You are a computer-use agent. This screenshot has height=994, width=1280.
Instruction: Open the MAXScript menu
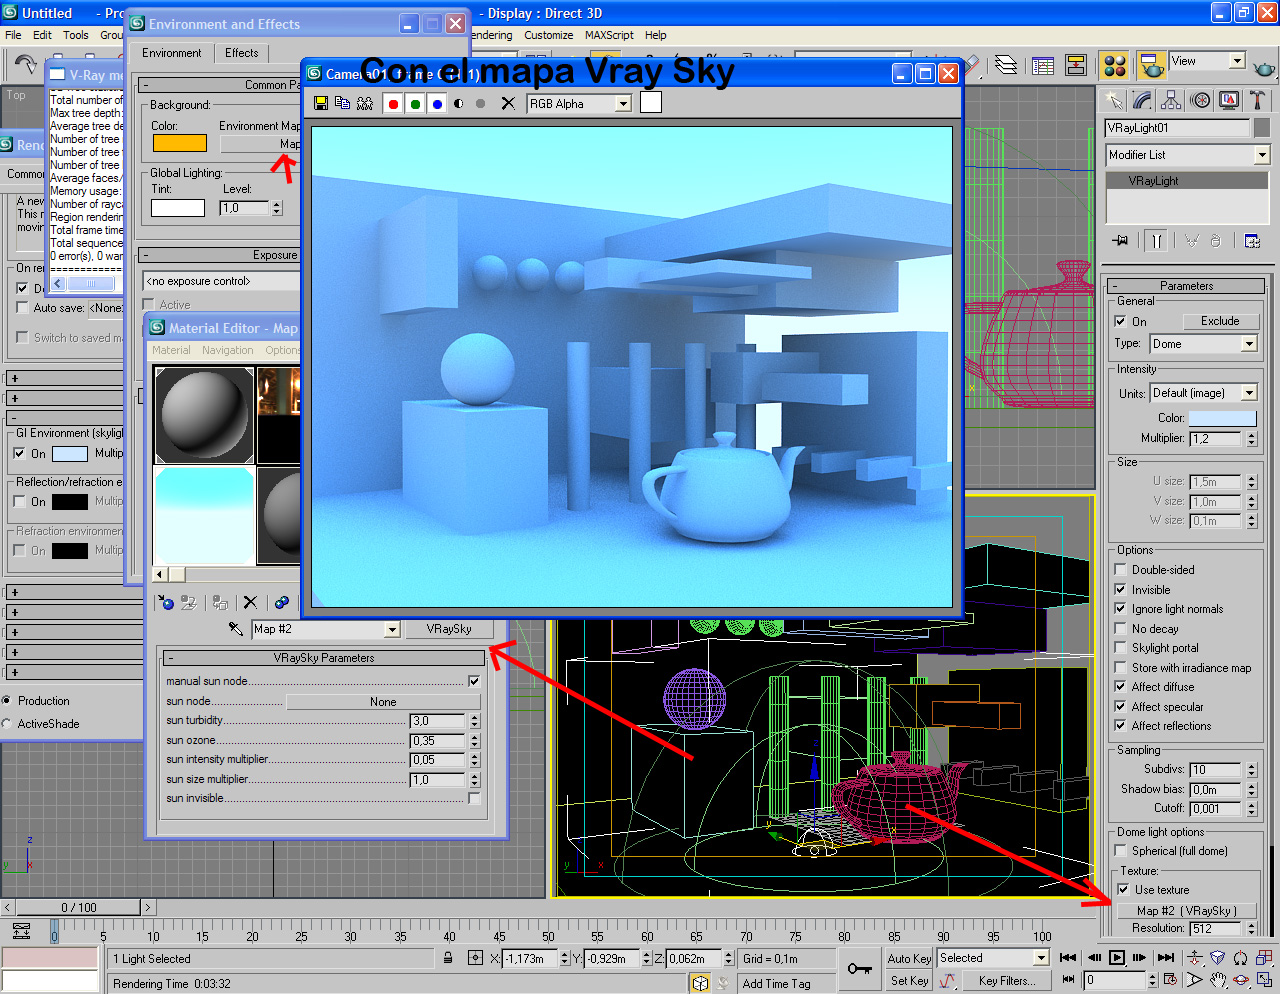tap(608, 35)
